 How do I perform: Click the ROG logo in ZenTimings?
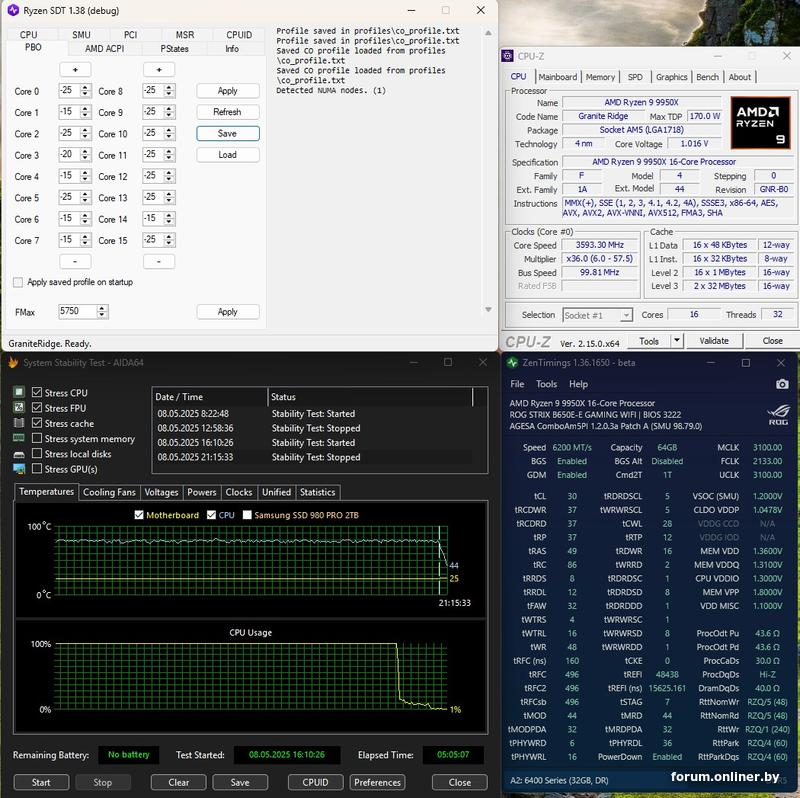[x=779, y=414]
